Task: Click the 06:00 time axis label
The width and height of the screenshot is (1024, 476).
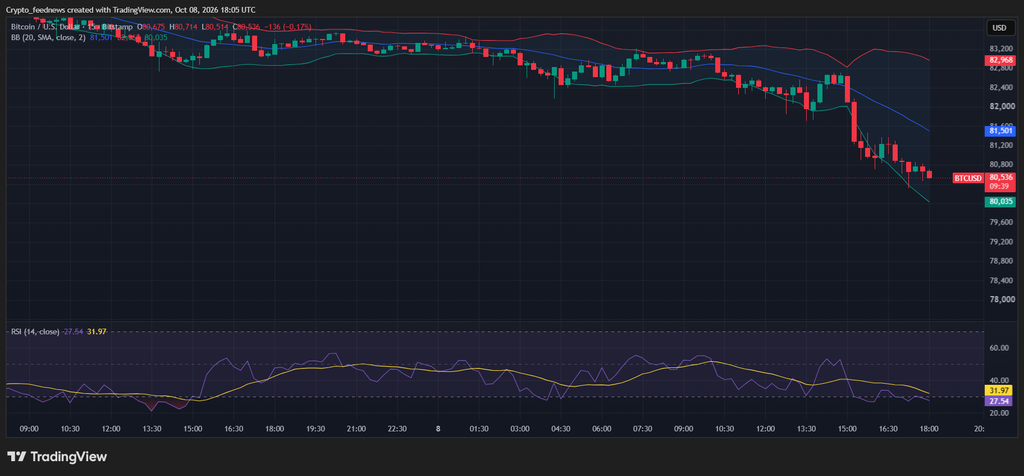Action: [602, 429]
